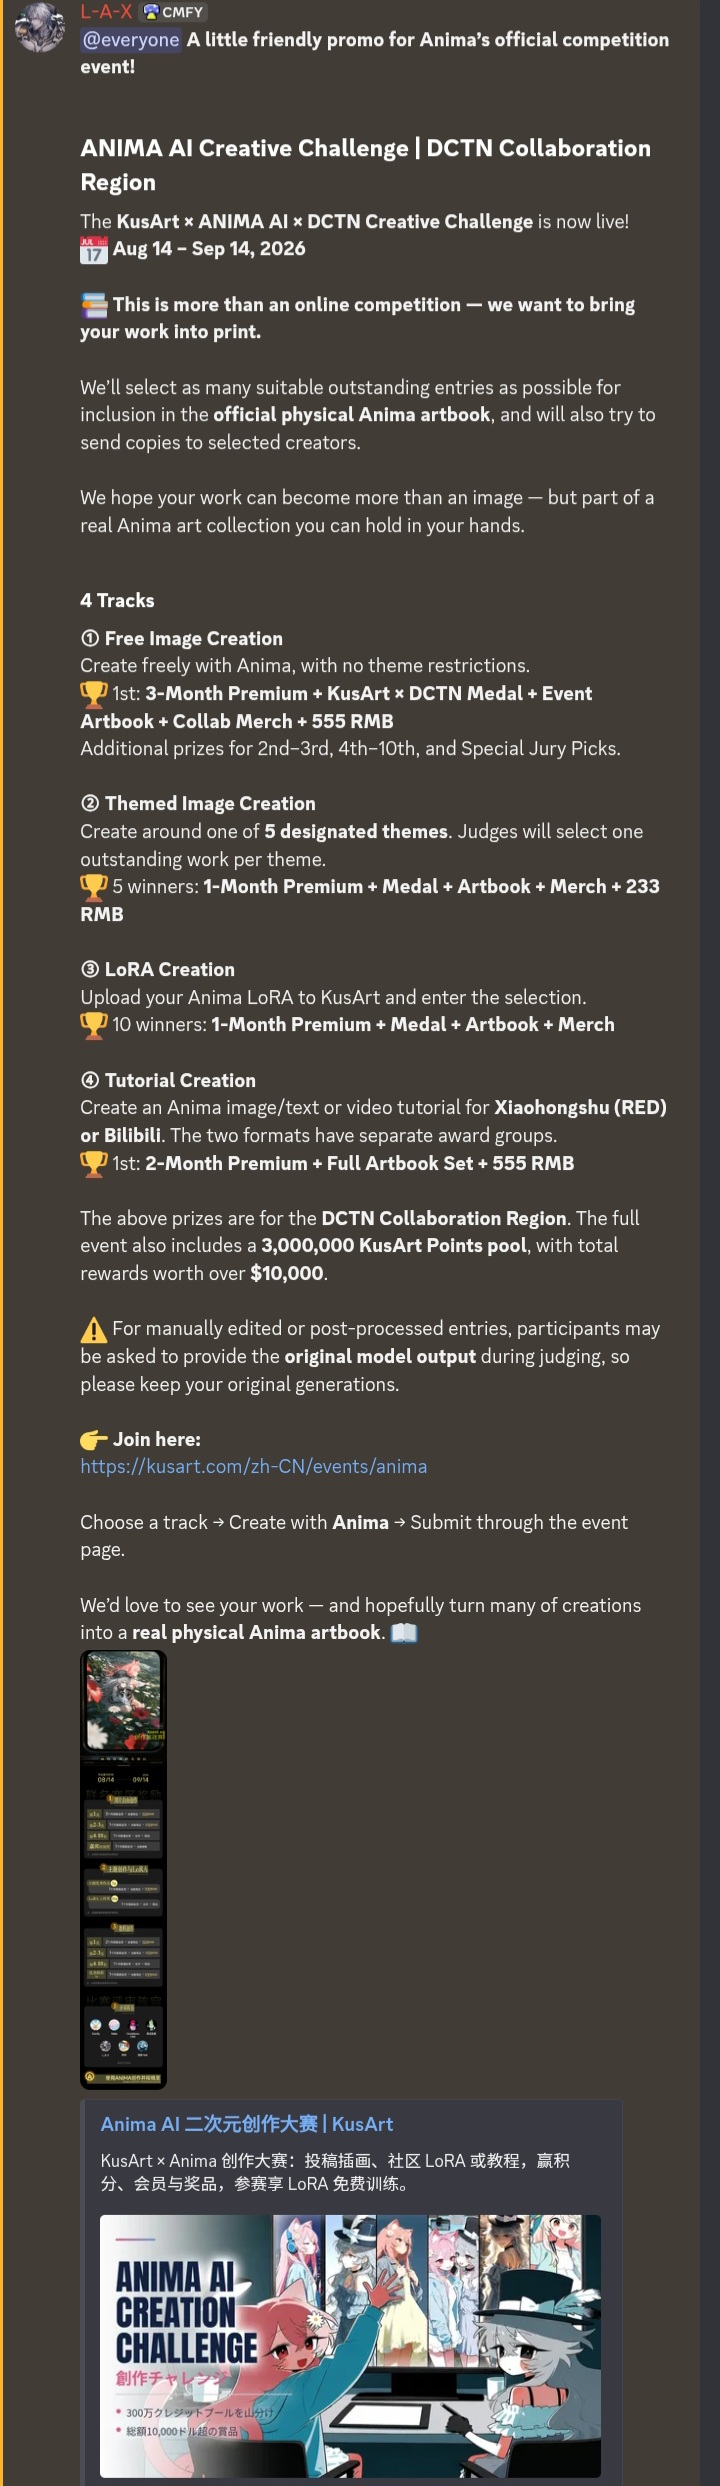Click the @everyone mention
The height and width of the screenshot is (2486, 720).
point(131,40)
